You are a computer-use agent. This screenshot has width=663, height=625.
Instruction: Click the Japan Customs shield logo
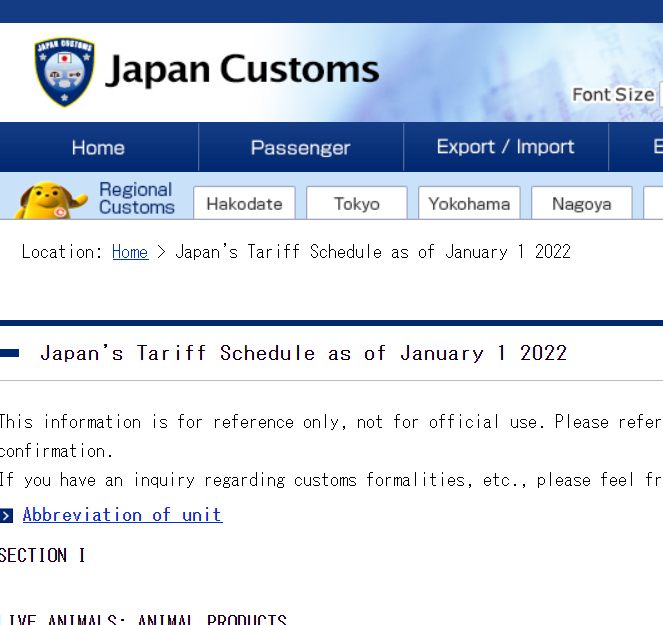(64, 72)
